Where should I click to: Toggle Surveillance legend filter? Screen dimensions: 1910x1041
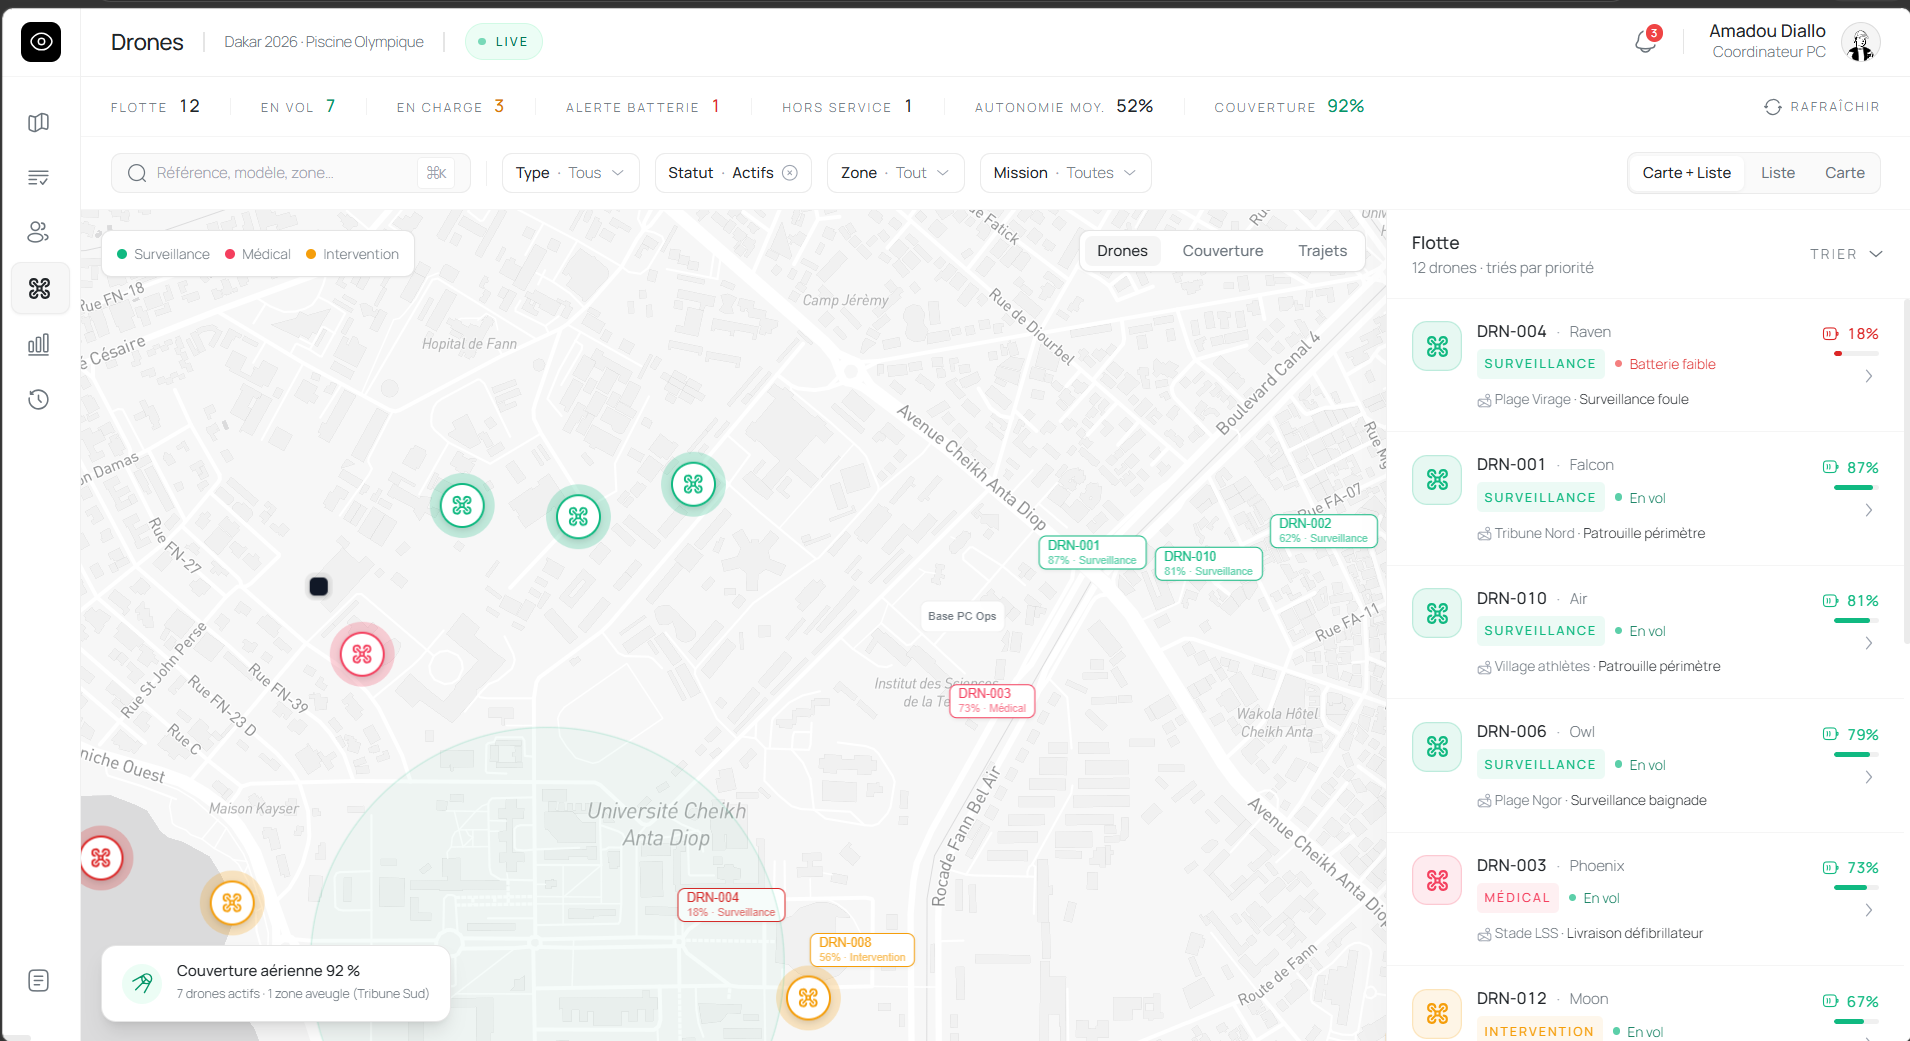164,254
